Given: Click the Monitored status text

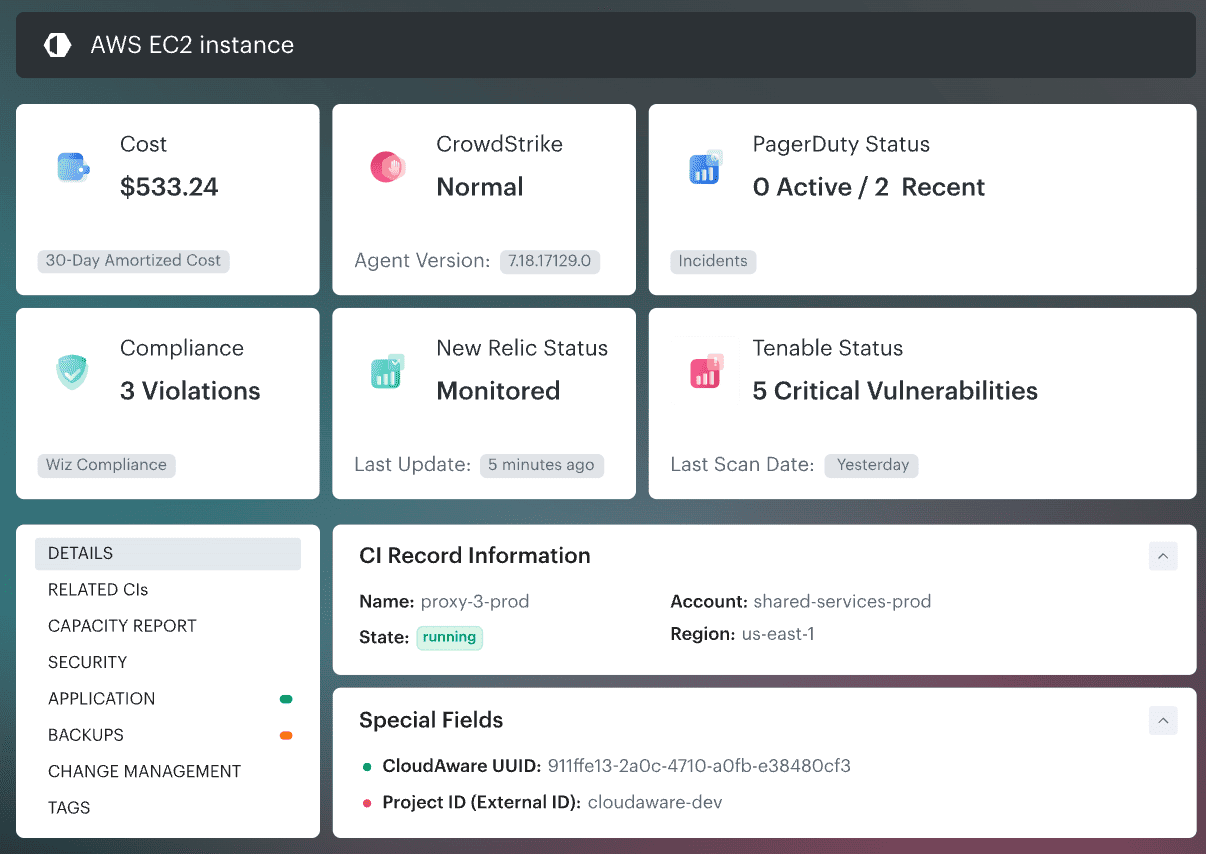Looking at the screenshot, I should (x=498, y=391).
